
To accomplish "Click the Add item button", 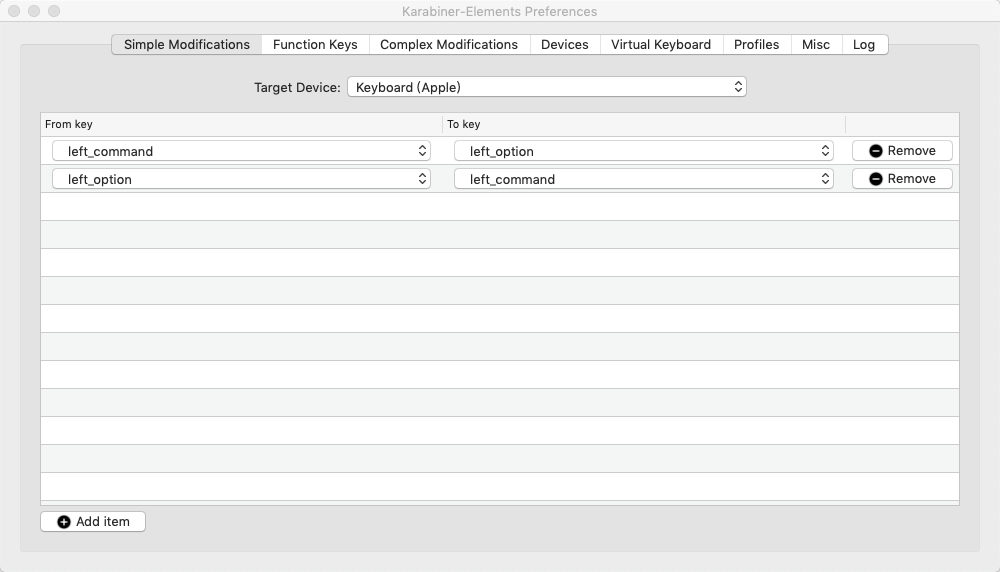I will [93, 522].
